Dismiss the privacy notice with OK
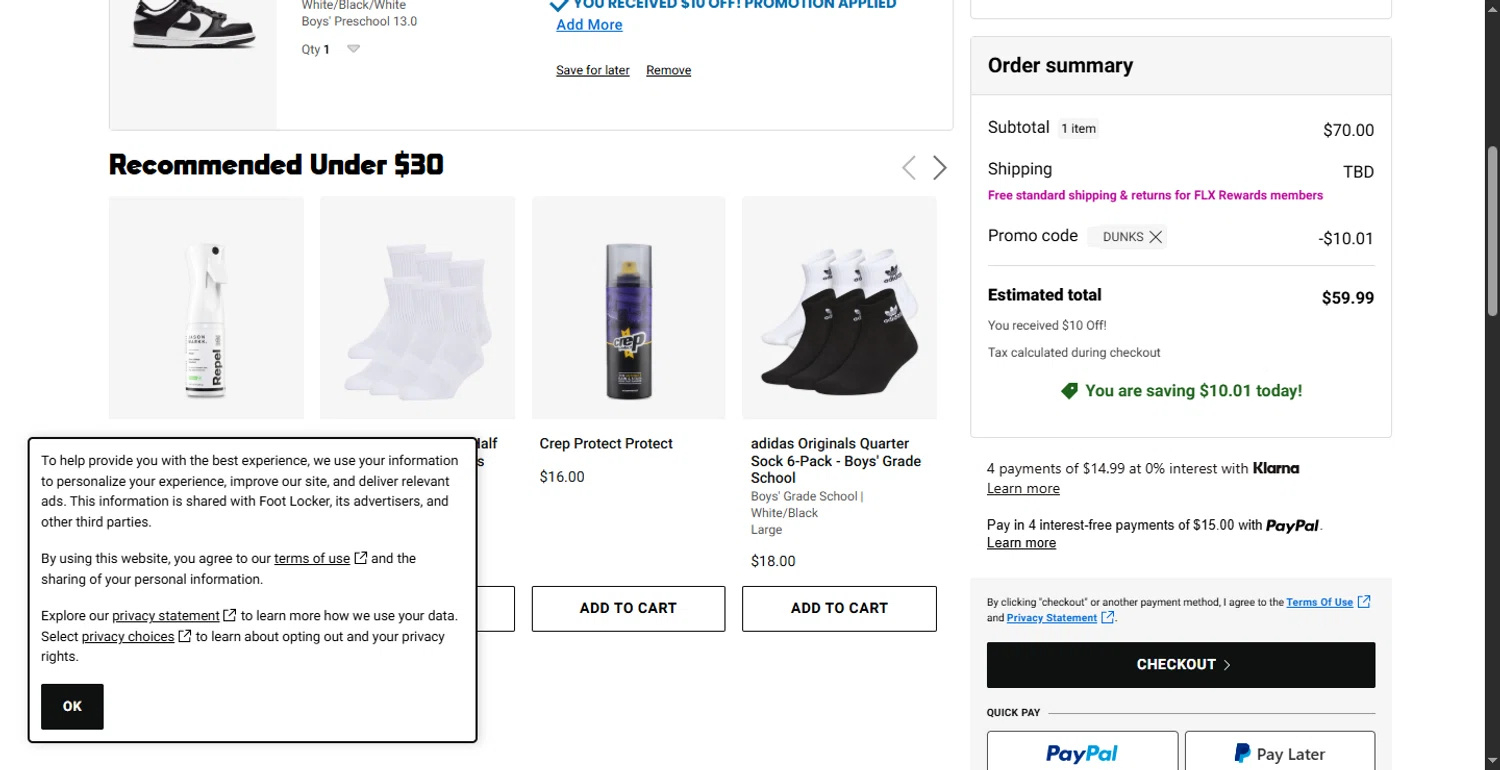 click(71, 706)
